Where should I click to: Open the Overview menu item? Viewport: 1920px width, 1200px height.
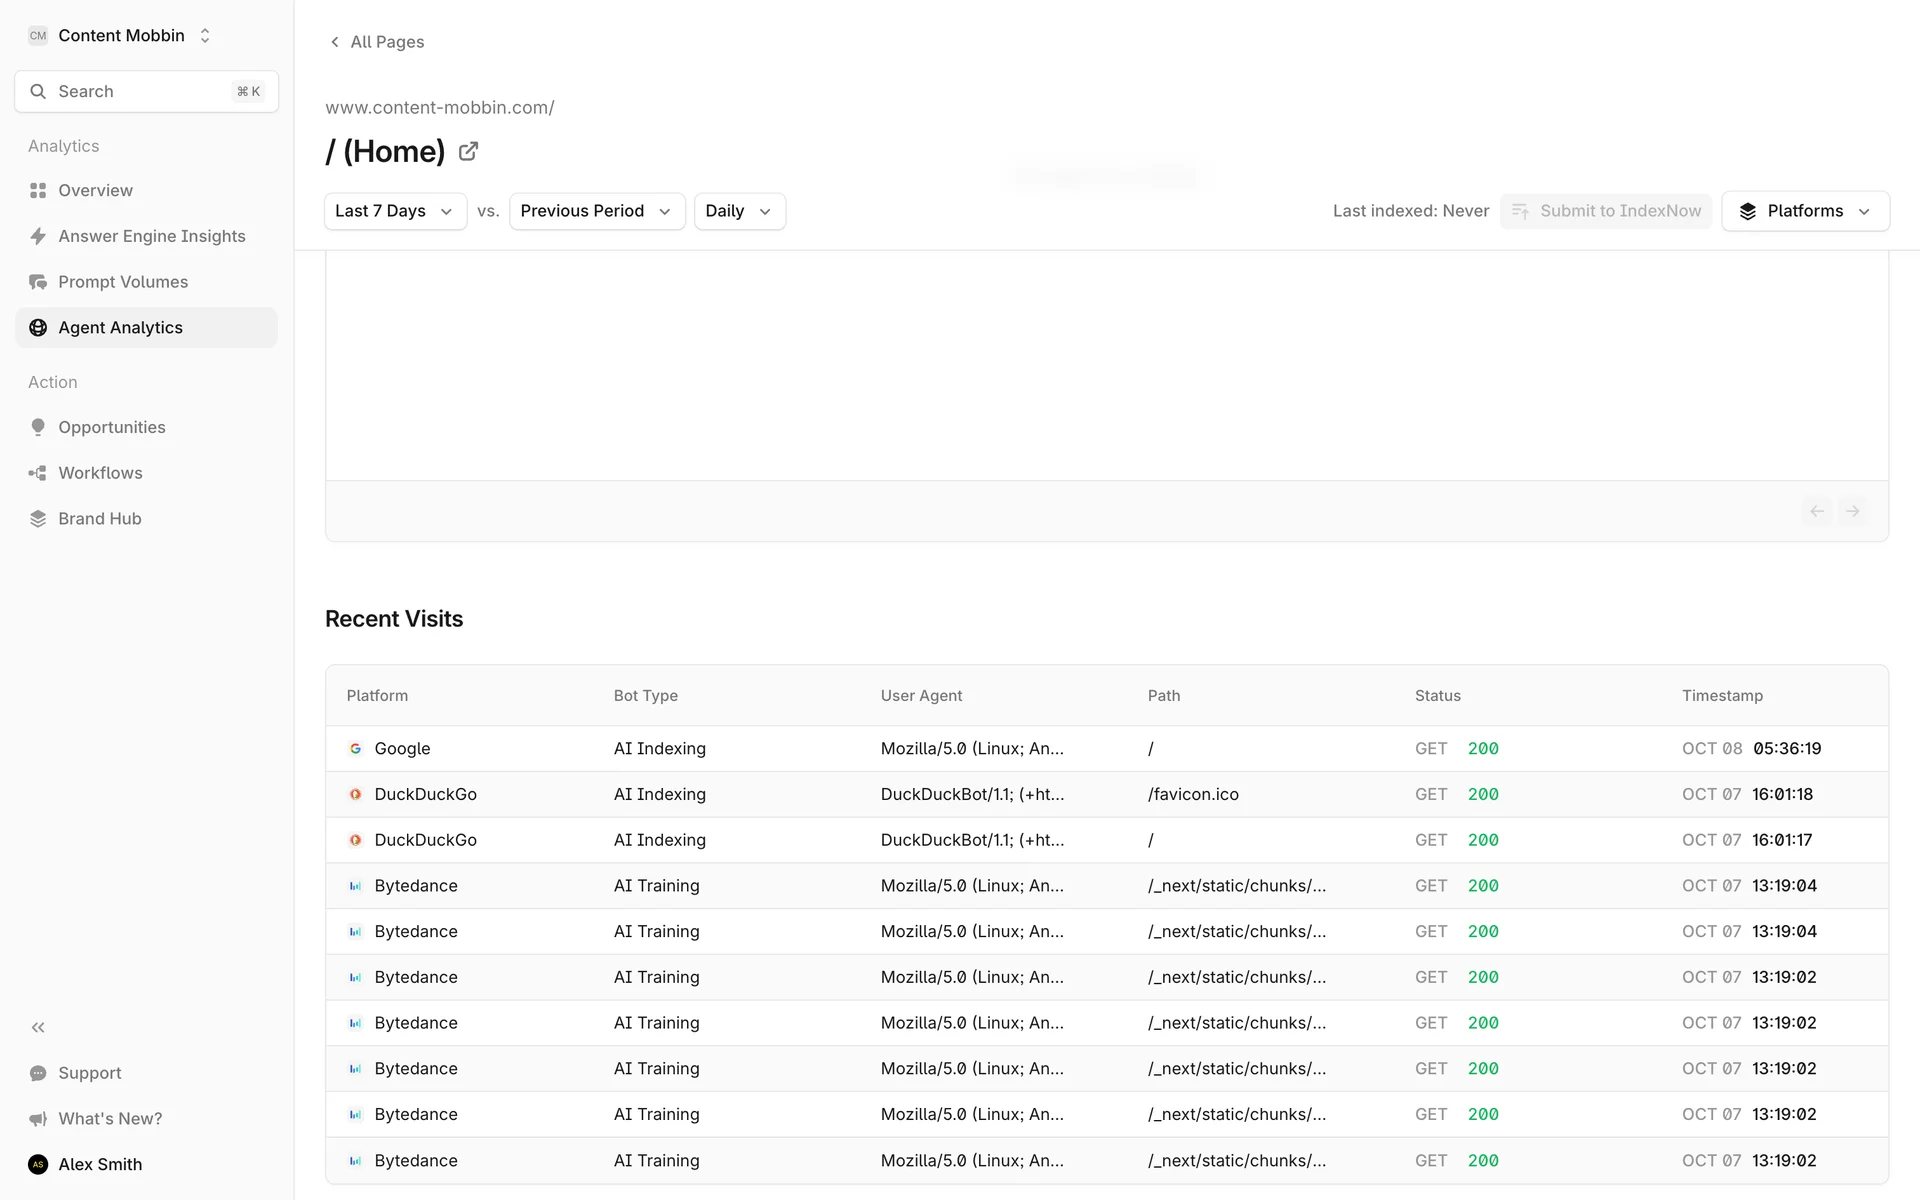95,190
